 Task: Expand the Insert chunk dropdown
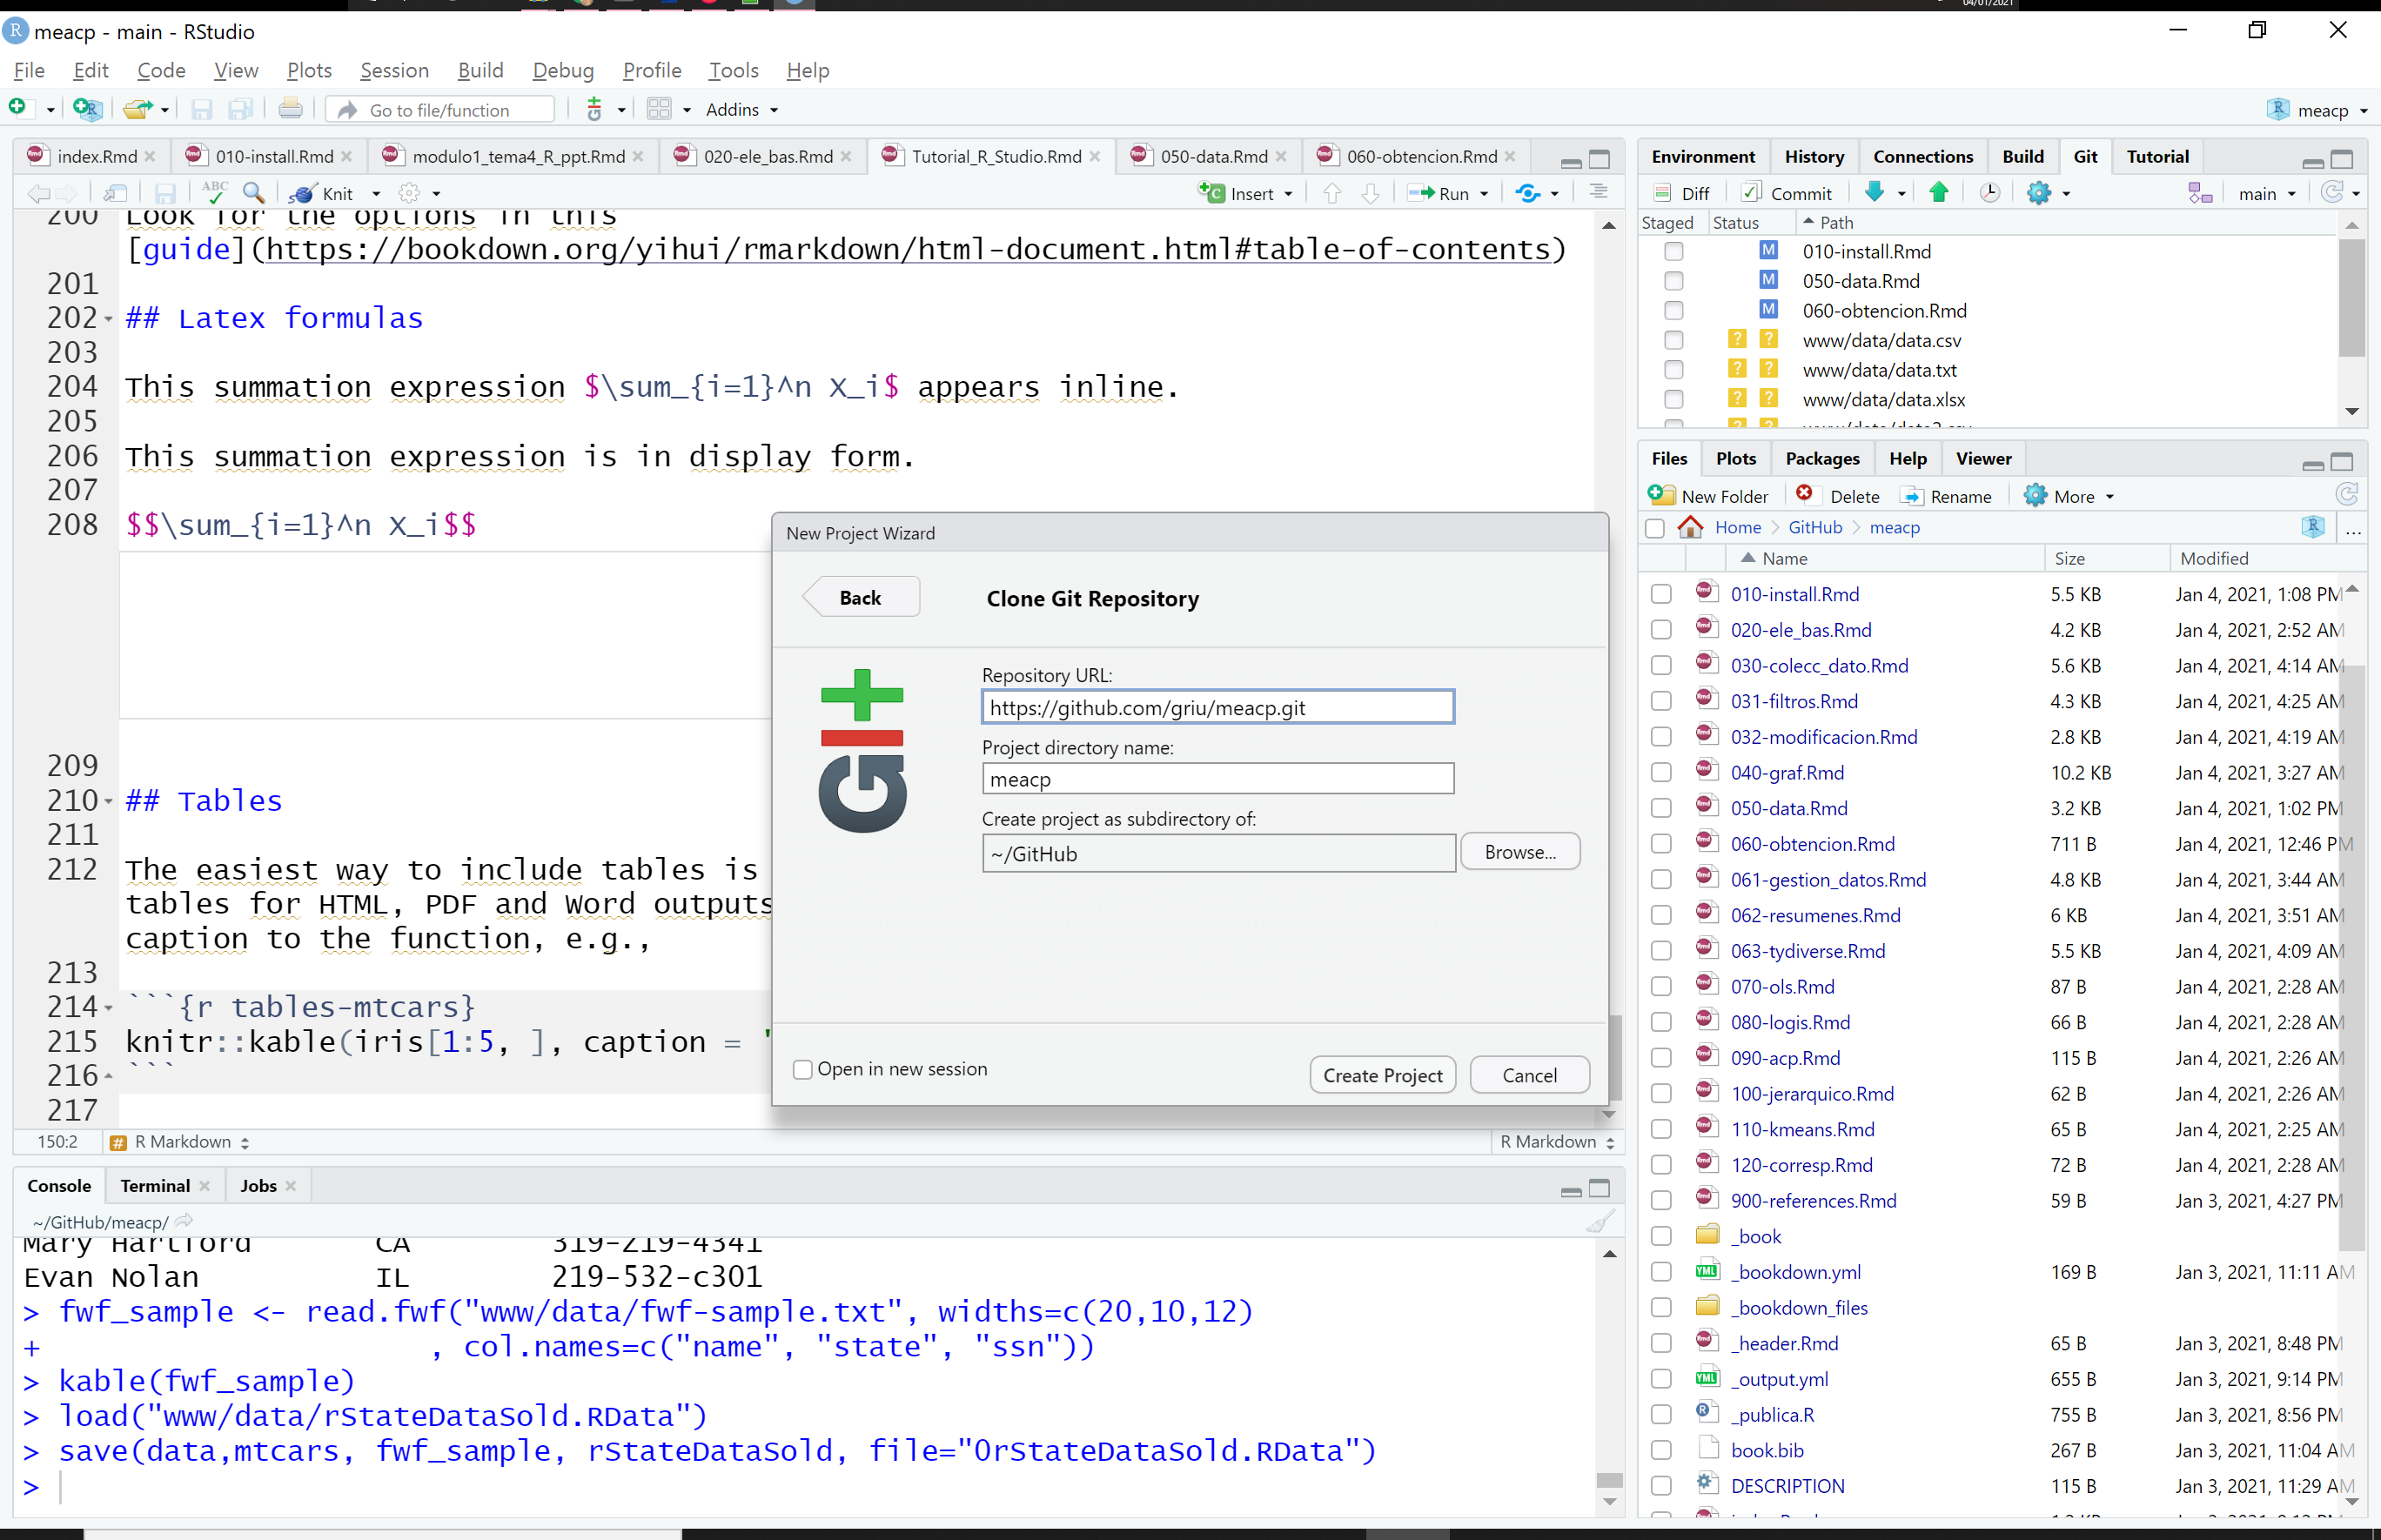(1288, 194)
